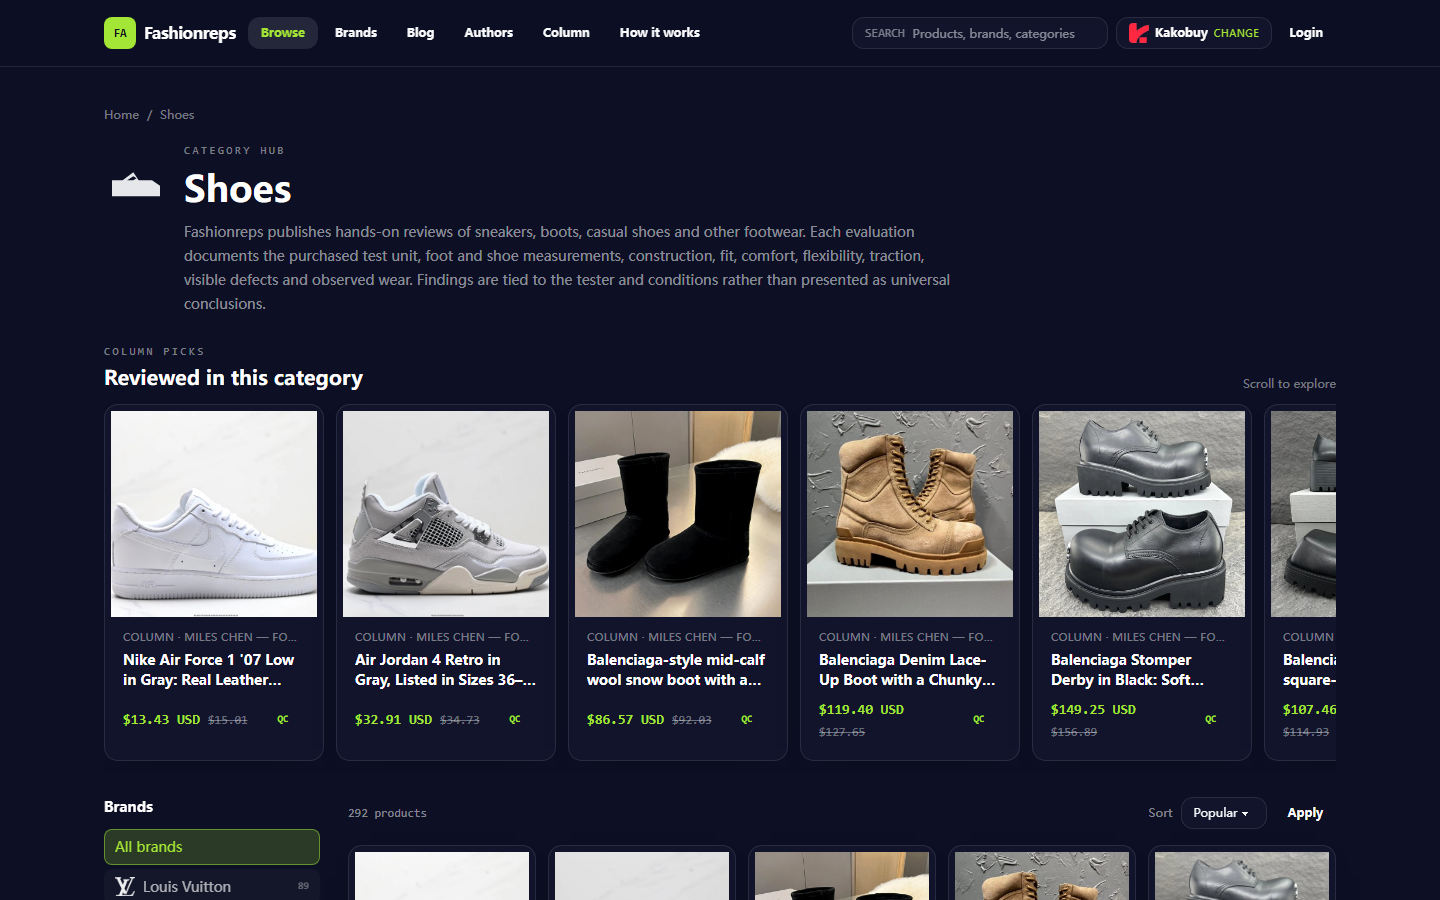Open the black Stomper Derby shoe image
Viewport: 1440px width, 900px height.
tap(1142, 514)
